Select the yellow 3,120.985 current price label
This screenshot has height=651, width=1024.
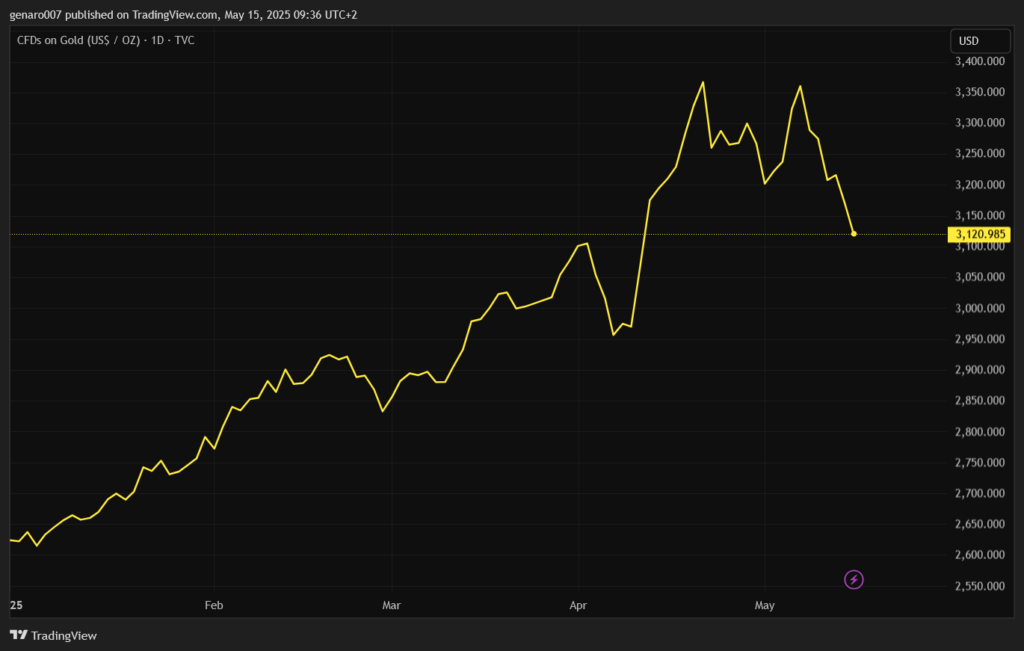point(980,234)
